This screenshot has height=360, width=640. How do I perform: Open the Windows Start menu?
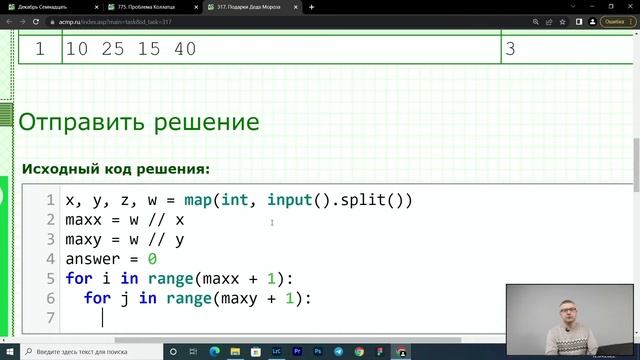tap(10, 351)
